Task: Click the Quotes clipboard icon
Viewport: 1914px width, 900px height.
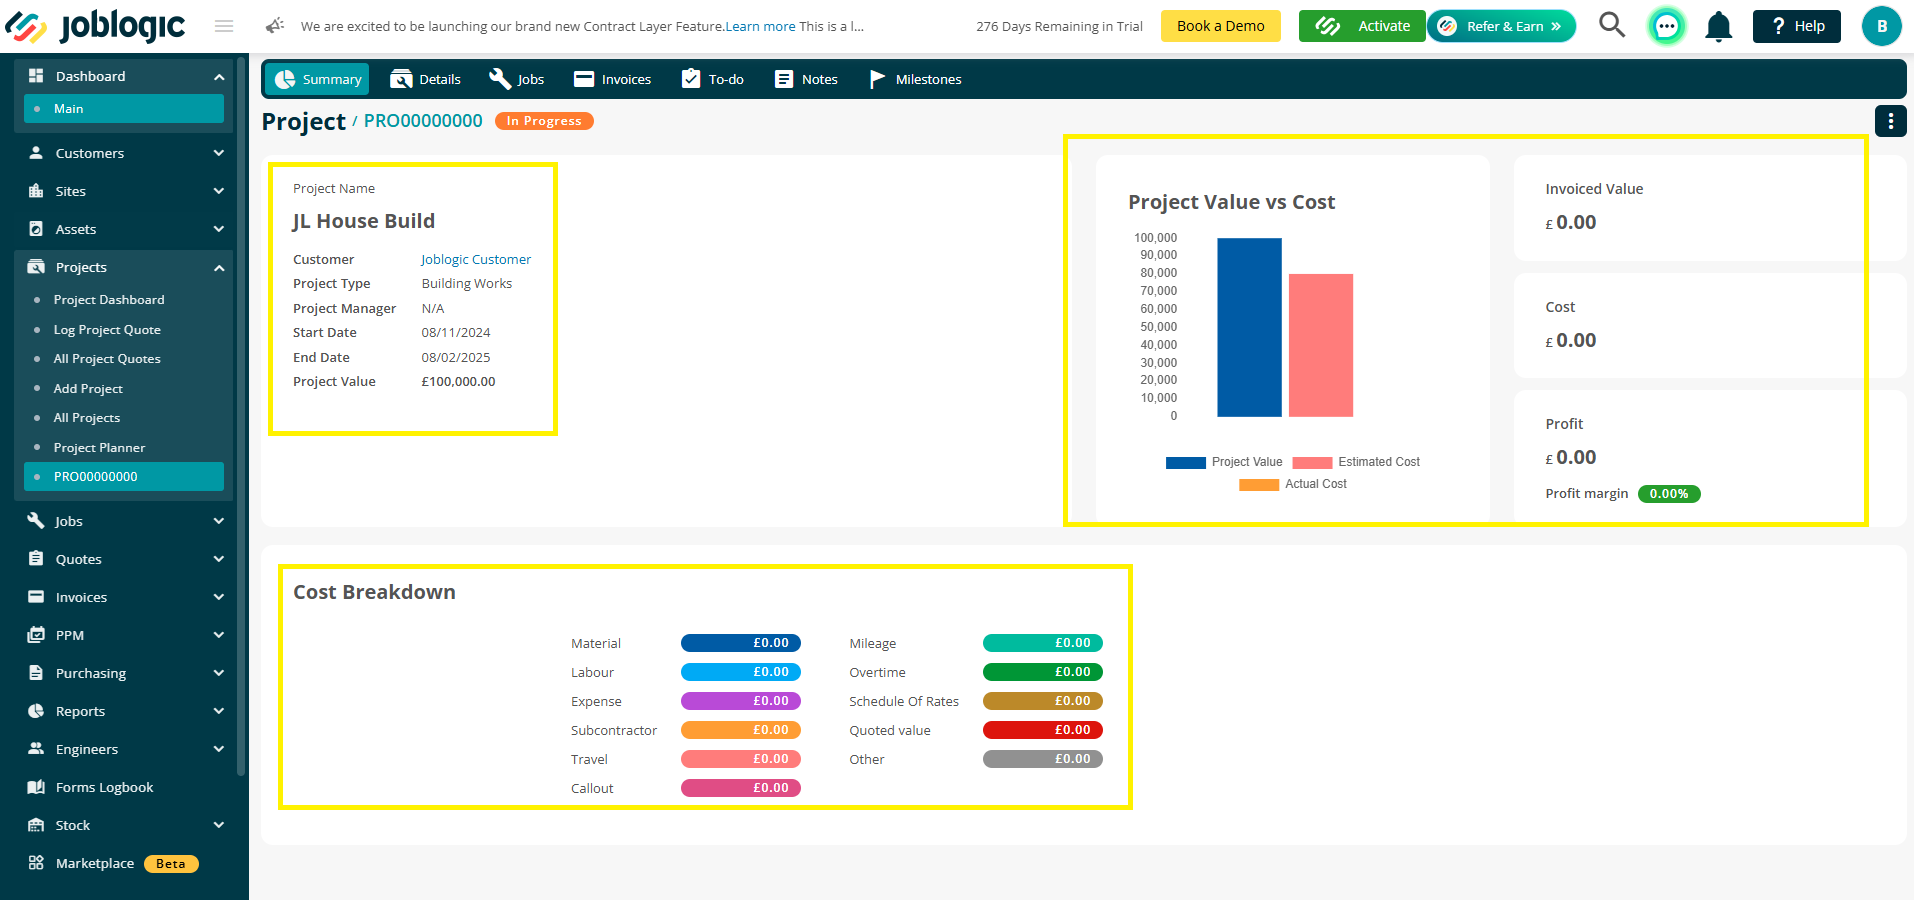Action: tap(36, 559)
